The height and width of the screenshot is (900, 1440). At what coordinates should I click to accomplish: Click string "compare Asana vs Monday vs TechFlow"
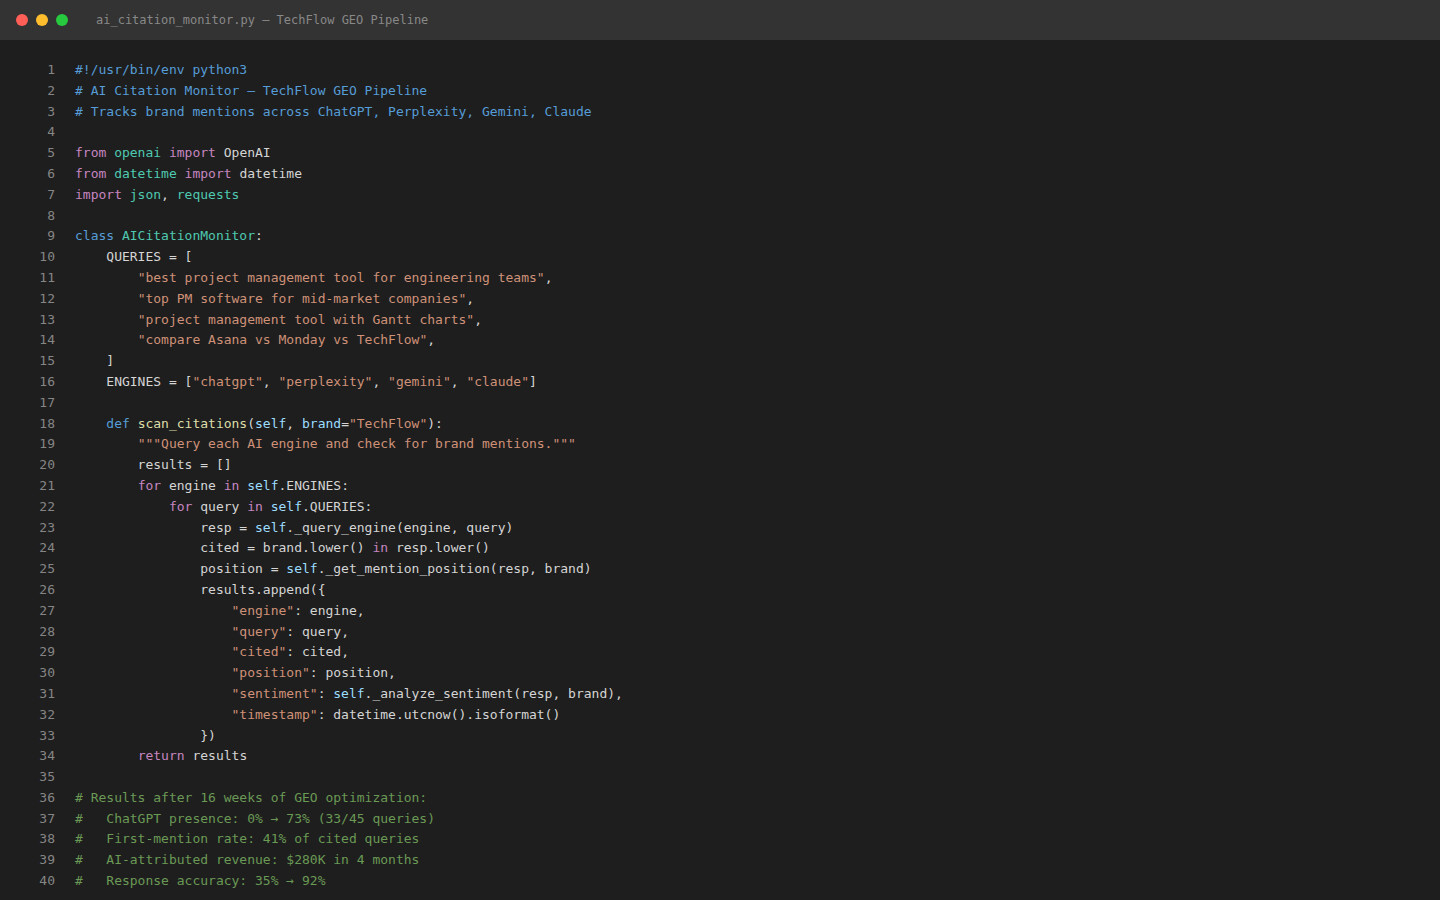pyautogui.click(x=282, y=340)
